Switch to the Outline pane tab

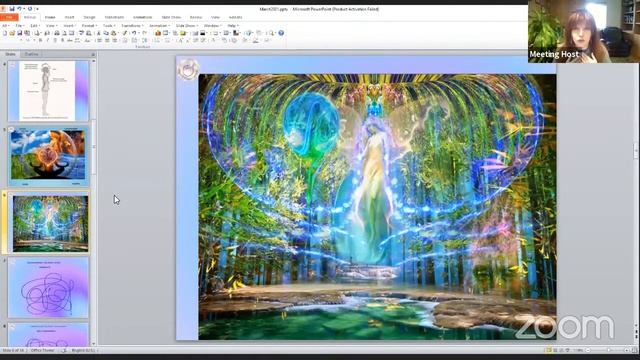click(31, 54)
